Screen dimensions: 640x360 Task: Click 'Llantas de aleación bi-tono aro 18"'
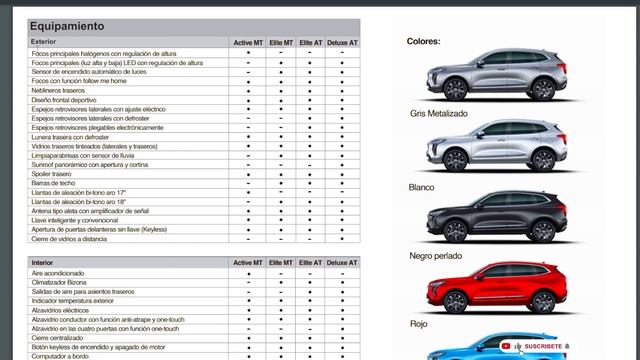click(x=78, y=202)
